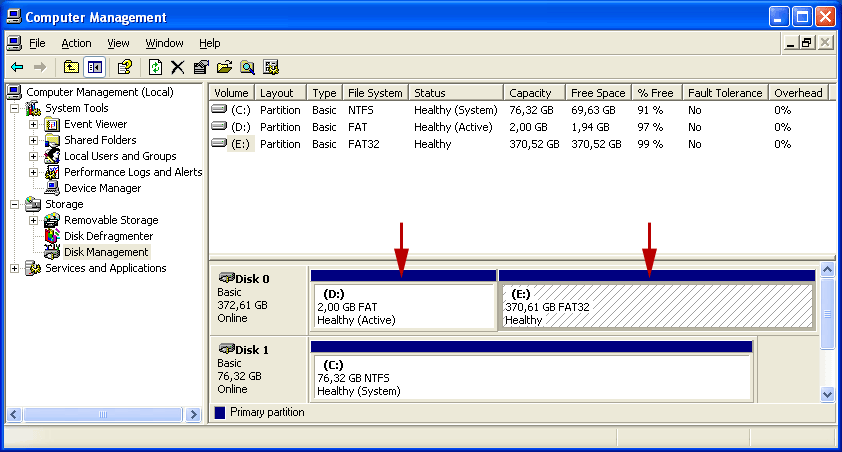Click the Open folder toolbar icon
842x452 pixels.
click(x=224, y=67)
